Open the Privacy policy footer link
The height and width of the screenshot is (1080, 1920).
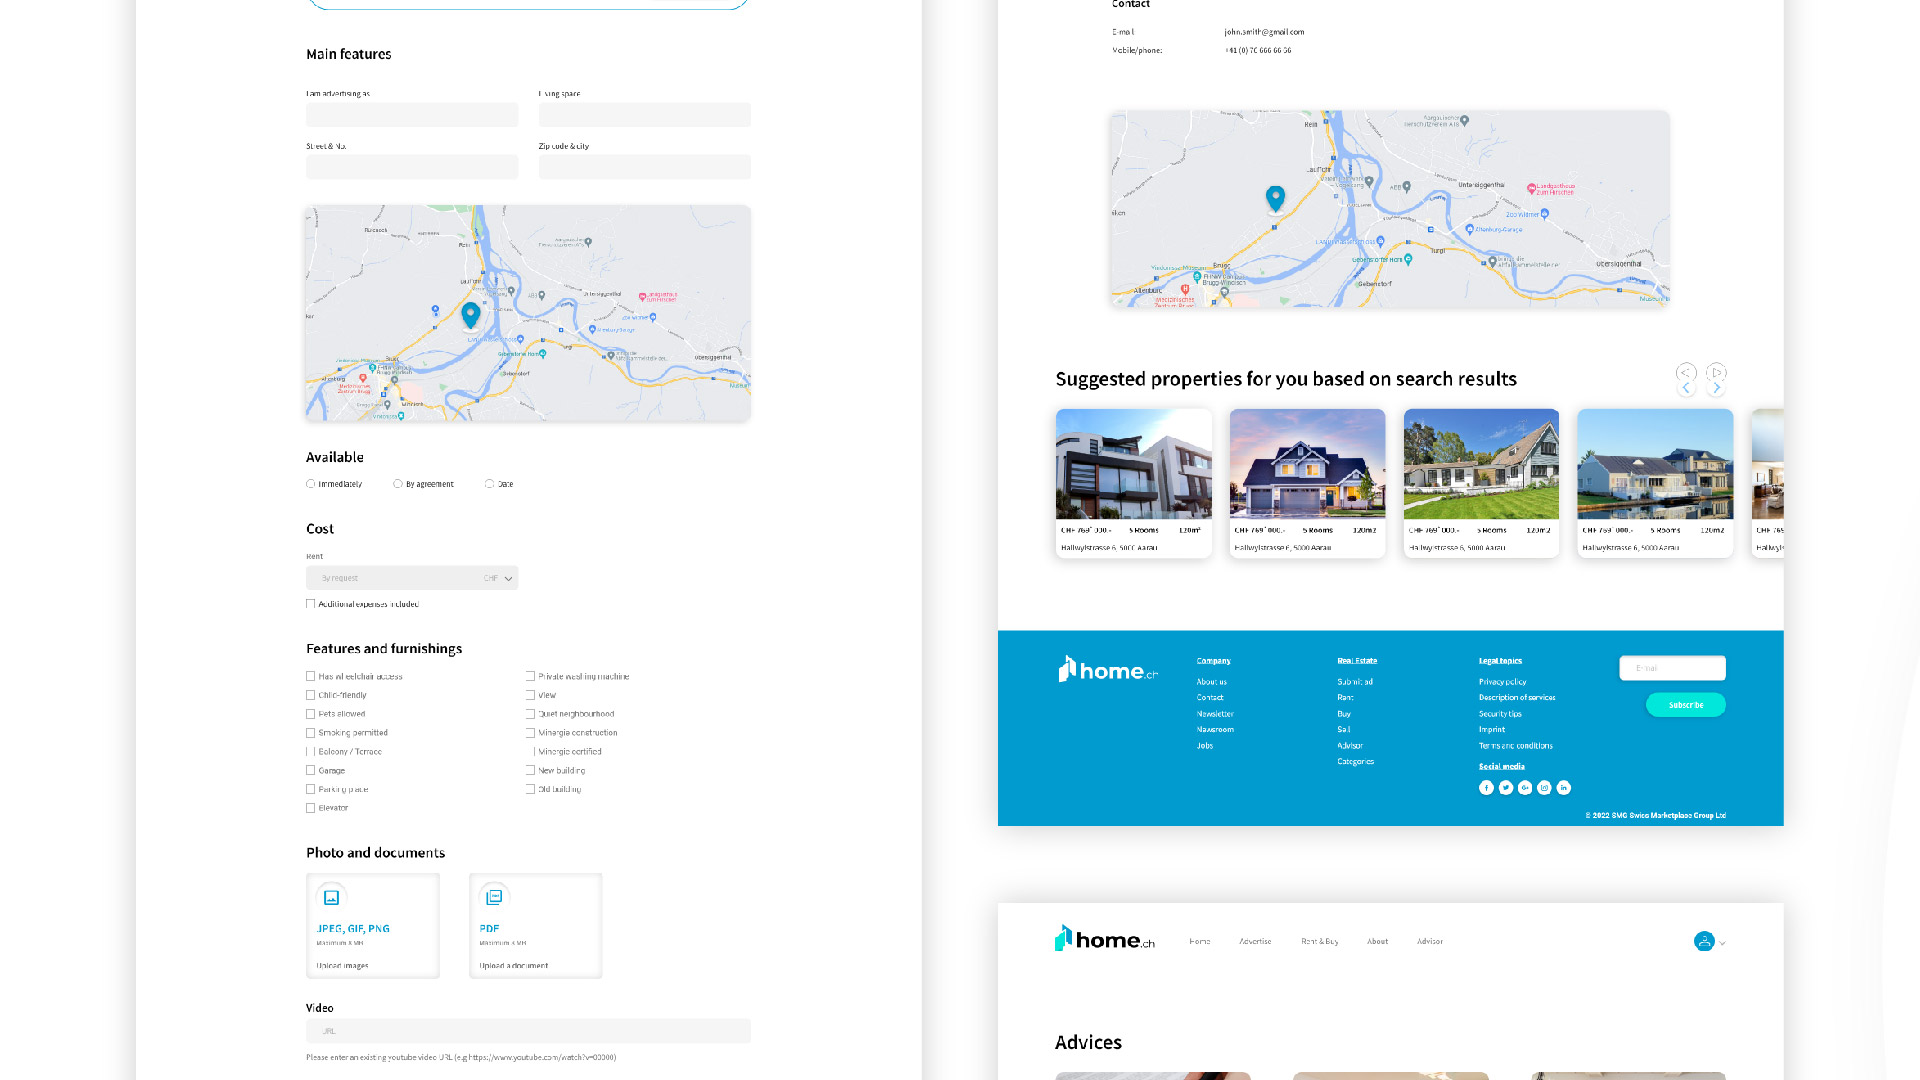pyautogui.click(x=1502, y=682)
